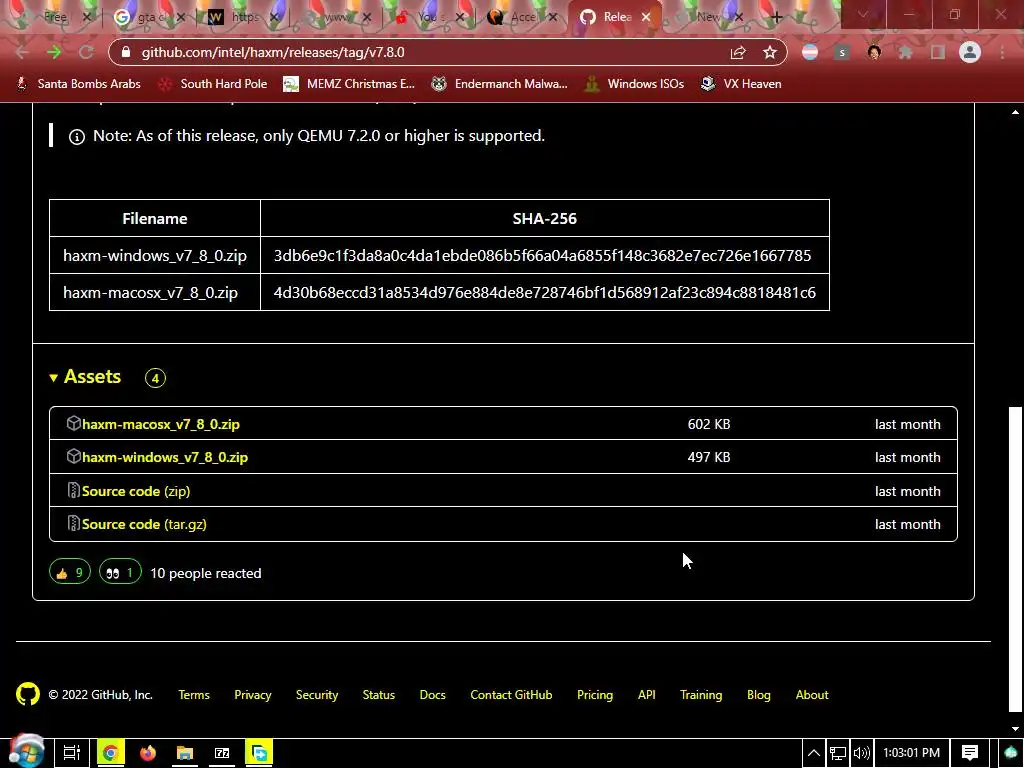Viewport: 1024px width, 768px height.
Task: Collapse the Assets section
Action: click(x=85, y=377)
